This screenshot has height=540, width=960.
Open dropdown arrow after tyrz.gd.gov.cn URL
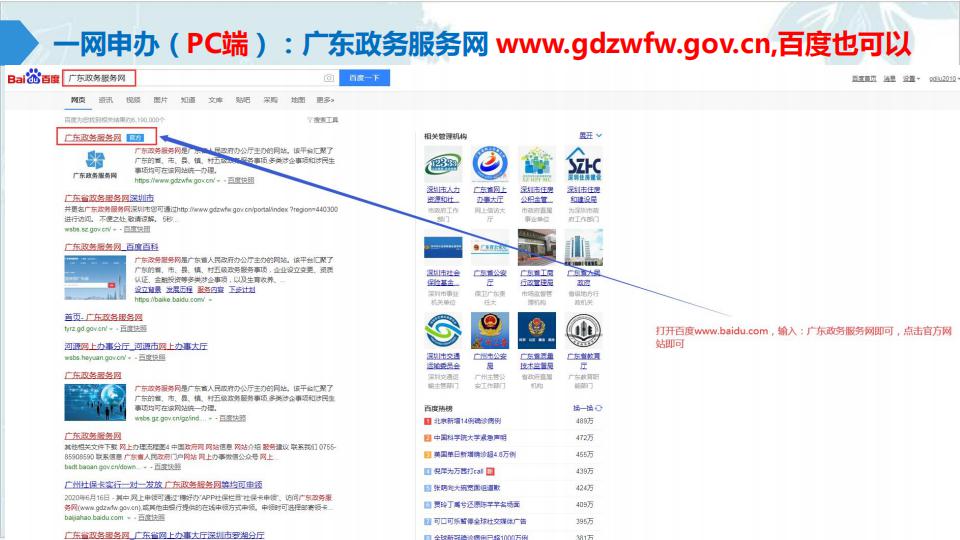tap(111, 329)
